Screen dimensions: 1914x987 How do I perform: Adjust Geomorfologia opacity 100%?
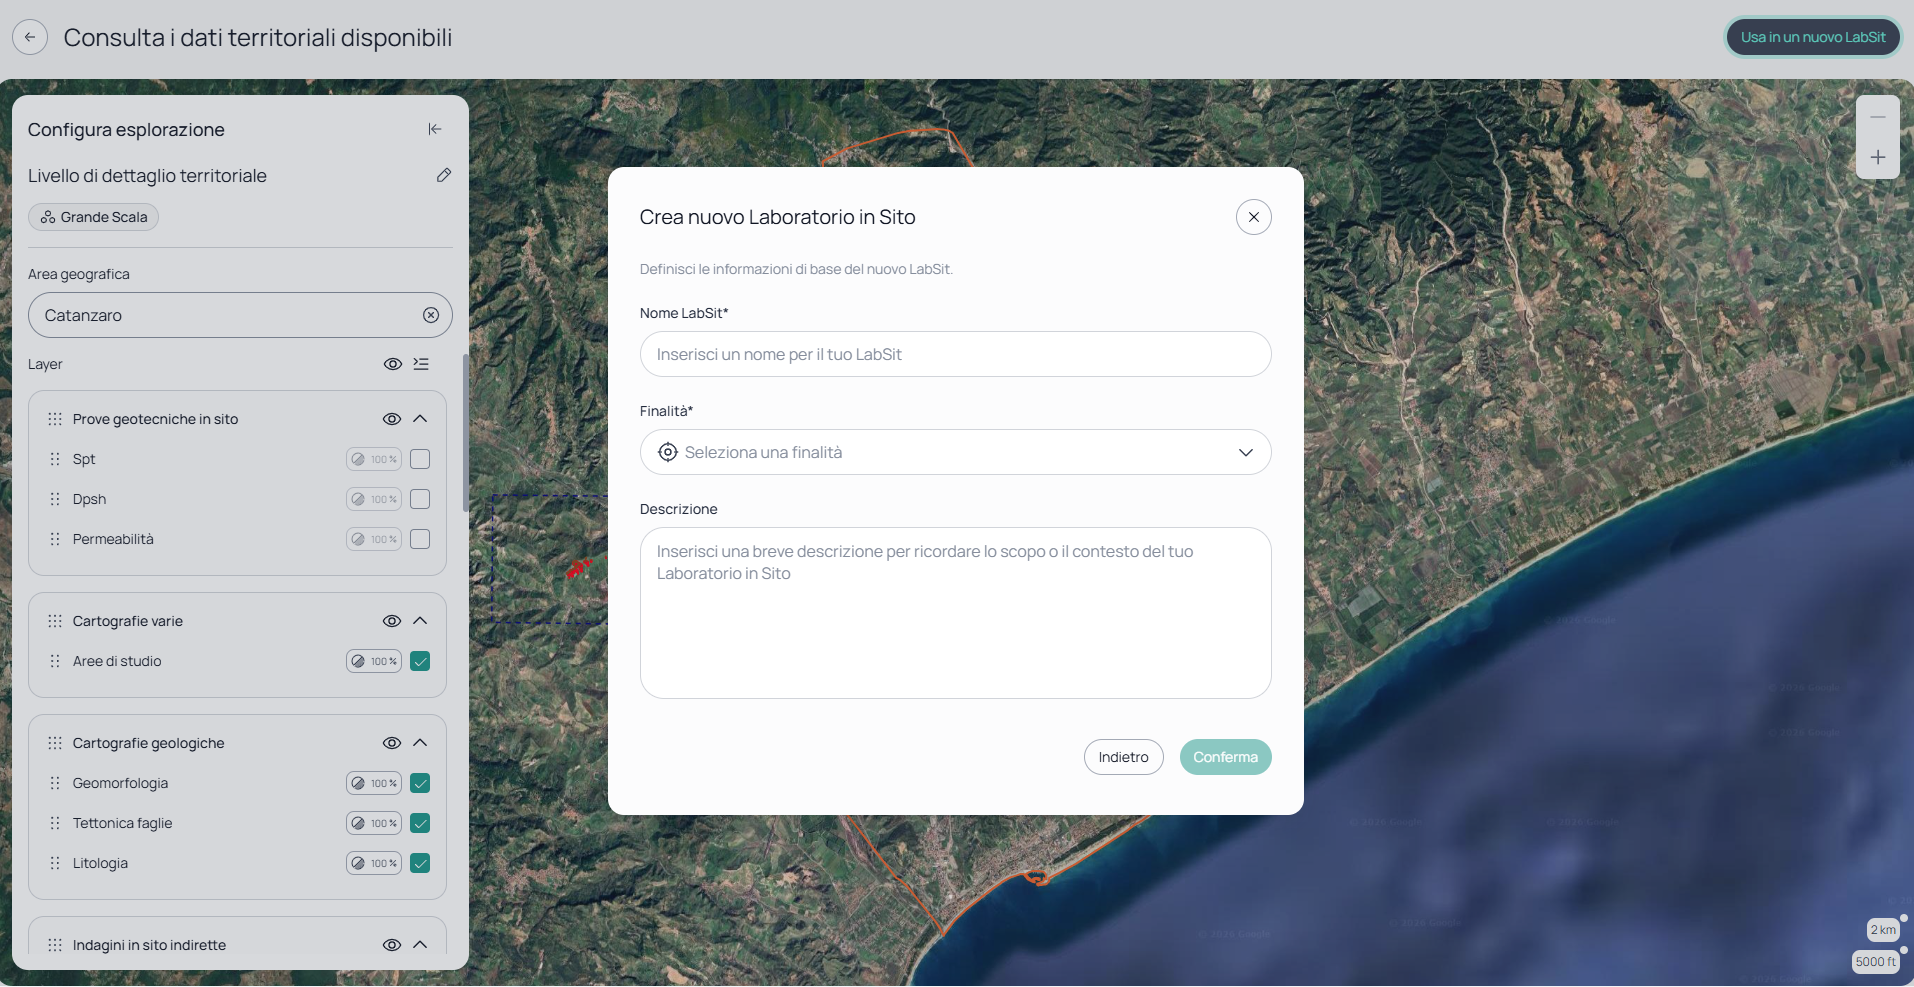374,783
